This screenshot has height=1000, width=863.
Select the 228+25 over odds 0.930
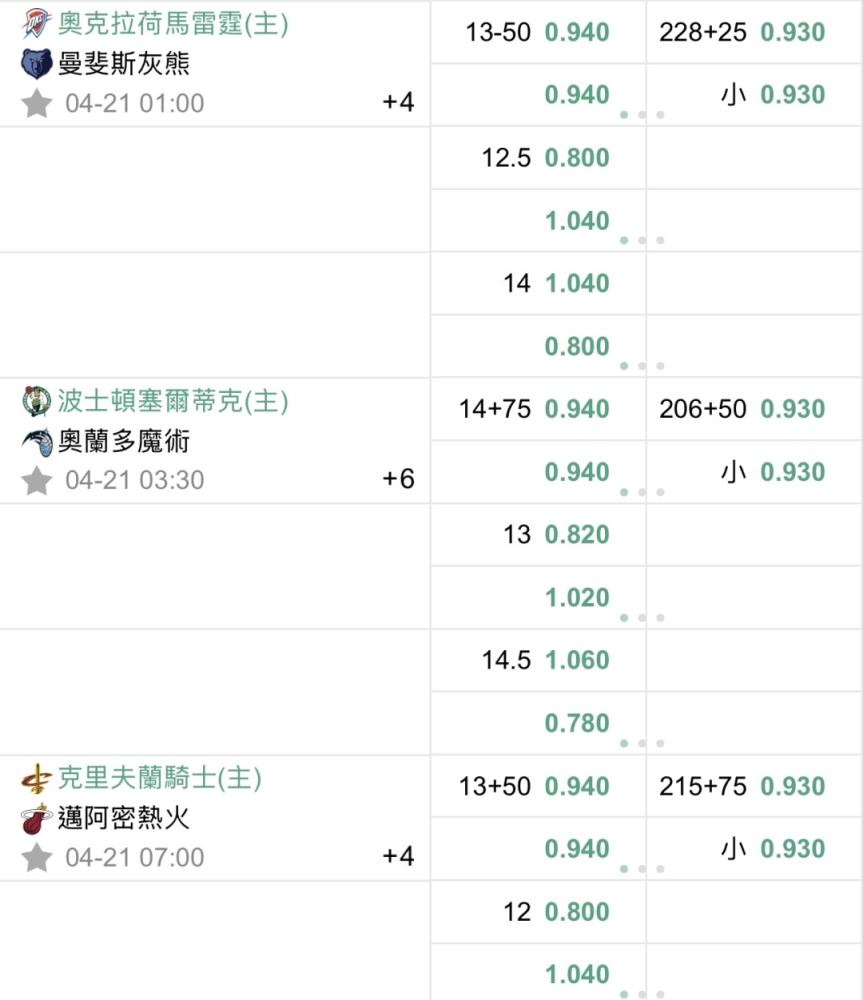click(x=792, y=32)
